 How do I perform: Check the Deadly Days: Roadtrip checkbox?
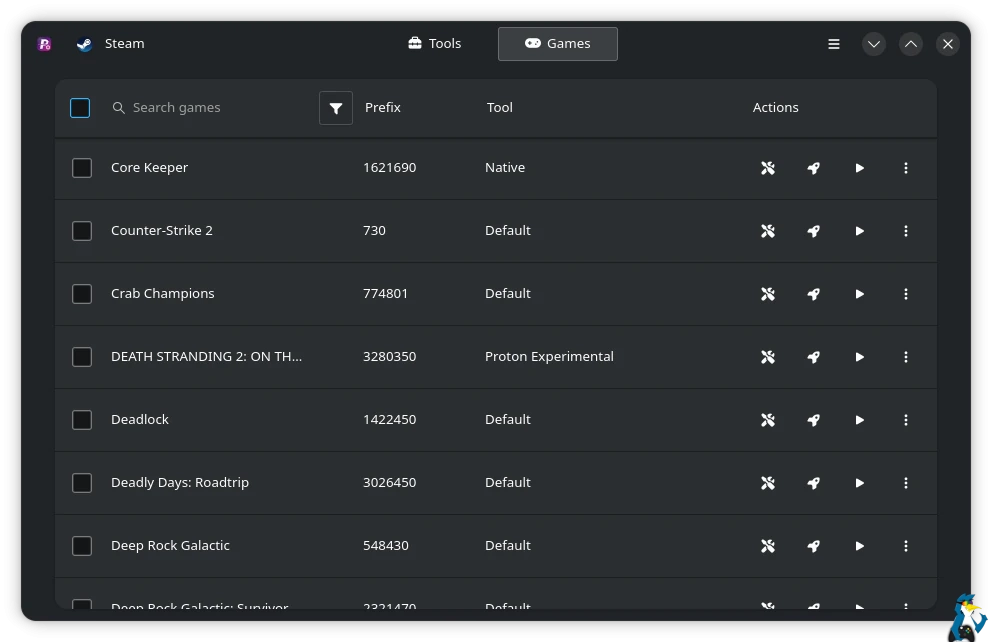(x=82, y=483)
